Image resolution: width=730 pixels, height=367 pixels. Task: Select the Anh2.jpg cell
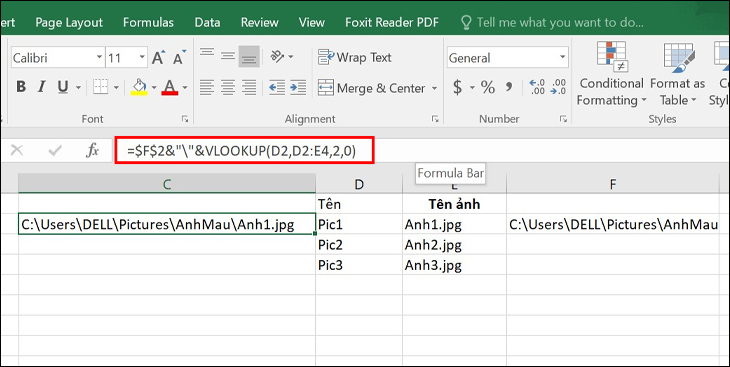pyautogui.click(x=454, y=245)
